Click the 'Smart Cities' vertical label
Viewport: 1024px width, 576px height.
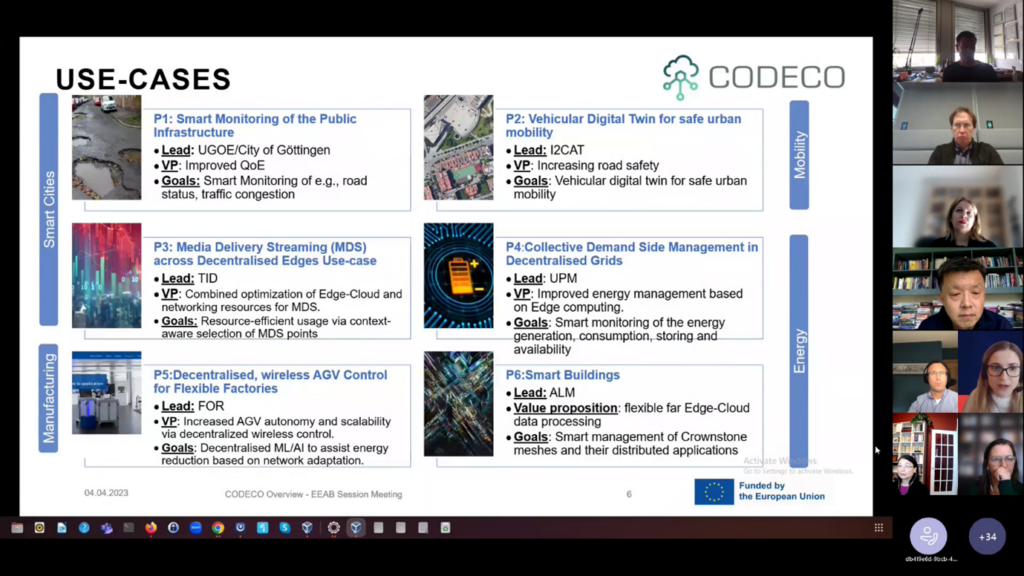[49, 210]
